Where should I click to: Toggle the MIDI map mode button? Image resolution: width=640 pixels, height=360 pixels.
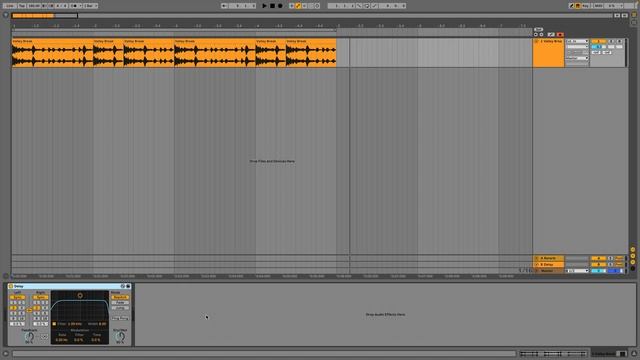(x=598, y=6)
